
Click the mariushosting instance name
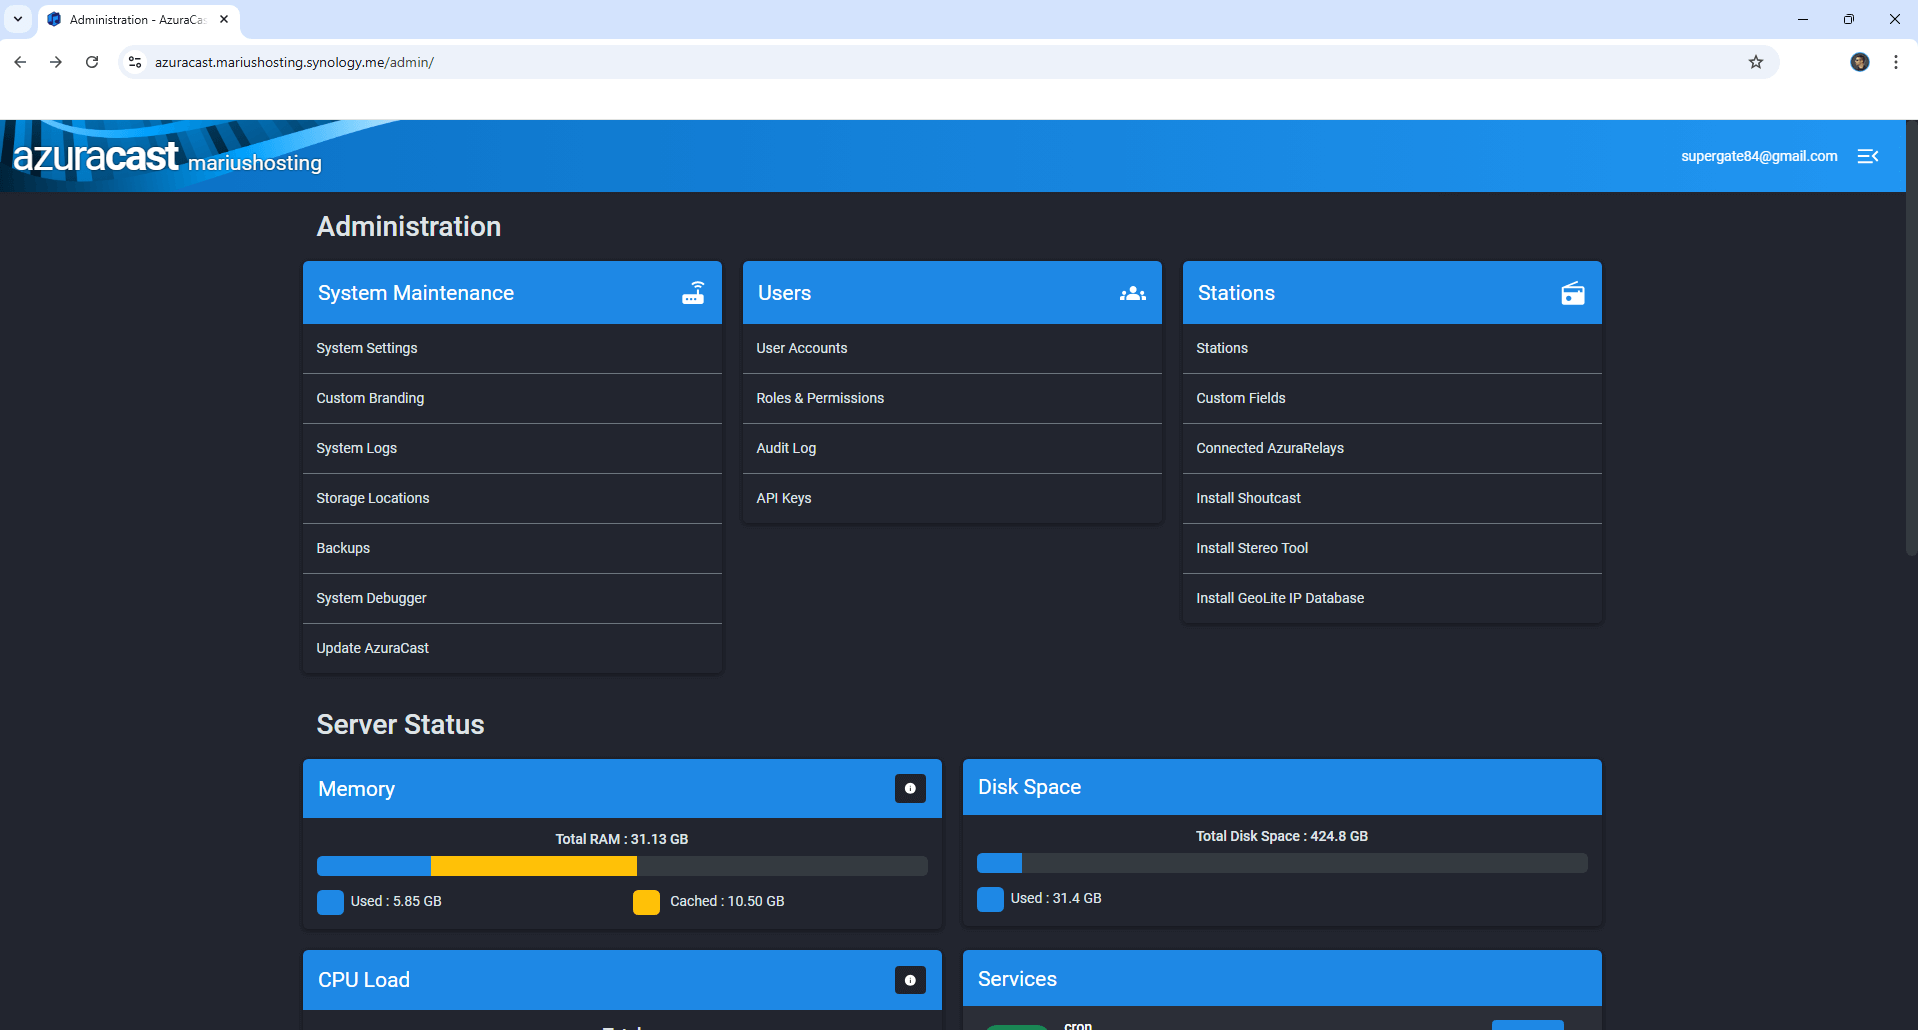[x=255, y=163]
